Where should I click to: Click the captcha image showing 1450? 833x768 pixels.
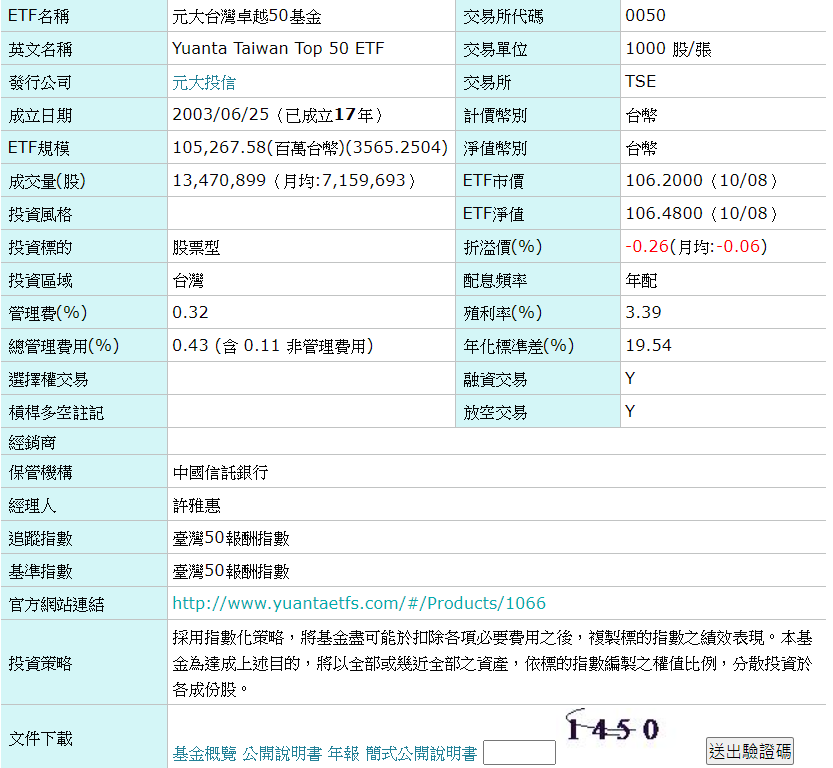point(613,727)
